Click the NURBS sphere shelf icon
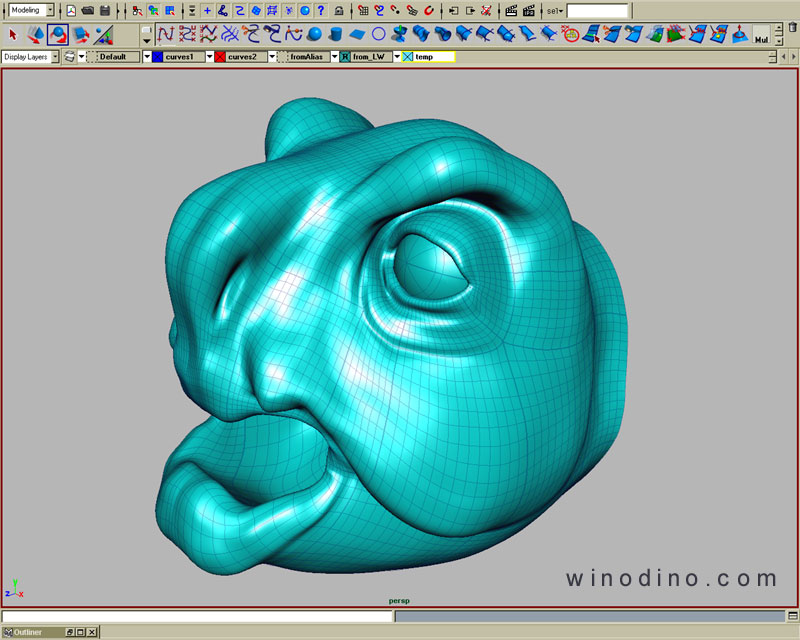Viewport: 800px width, 640px height. point(315,35)
